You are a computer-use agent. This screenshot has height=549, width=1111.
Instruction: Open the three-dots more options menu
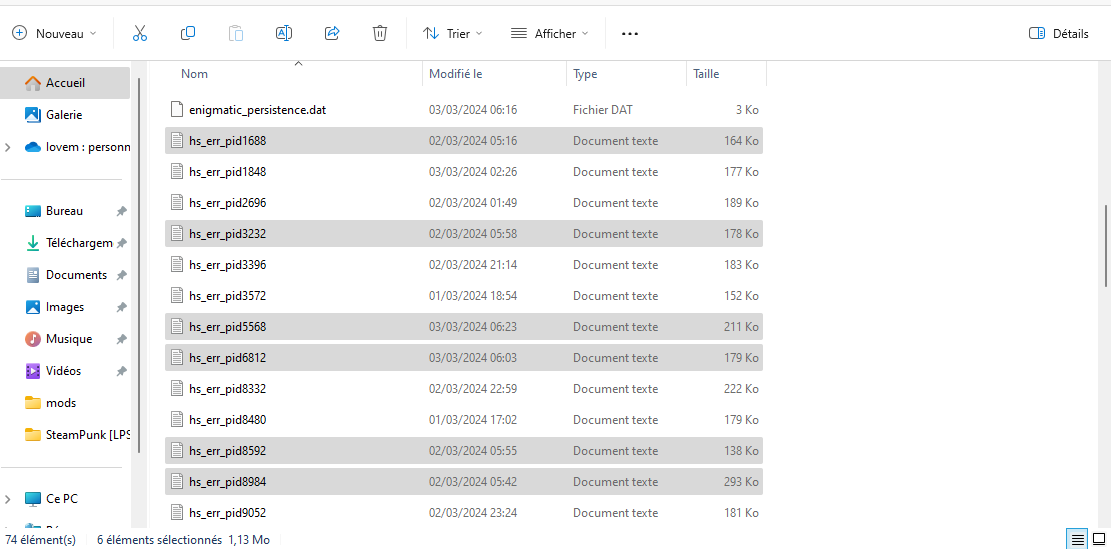630,33
